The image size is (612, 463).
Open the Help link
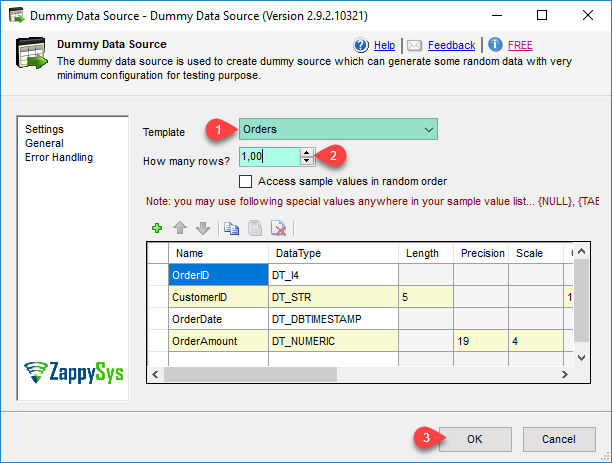coord(384,45)
